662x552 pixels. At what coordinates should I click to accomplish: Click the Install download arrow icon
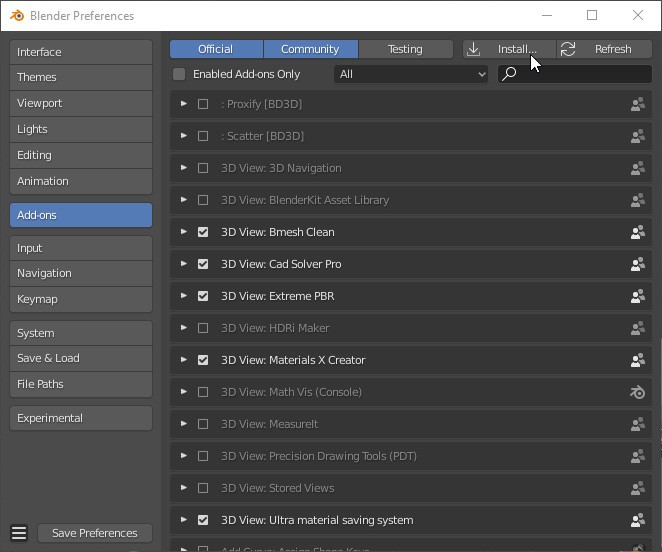pos(474,49)
